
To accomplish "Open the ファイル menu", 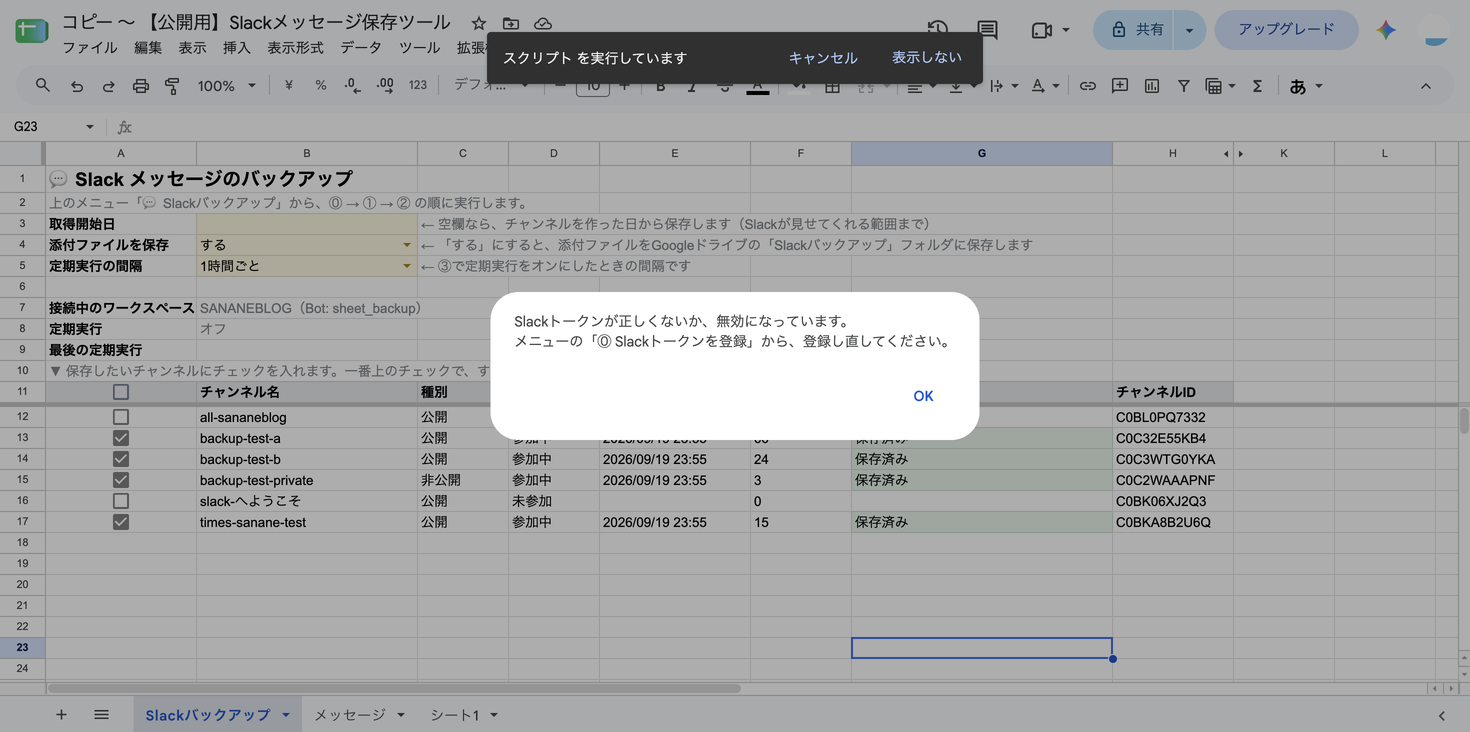I will click(x=90, y=48).
